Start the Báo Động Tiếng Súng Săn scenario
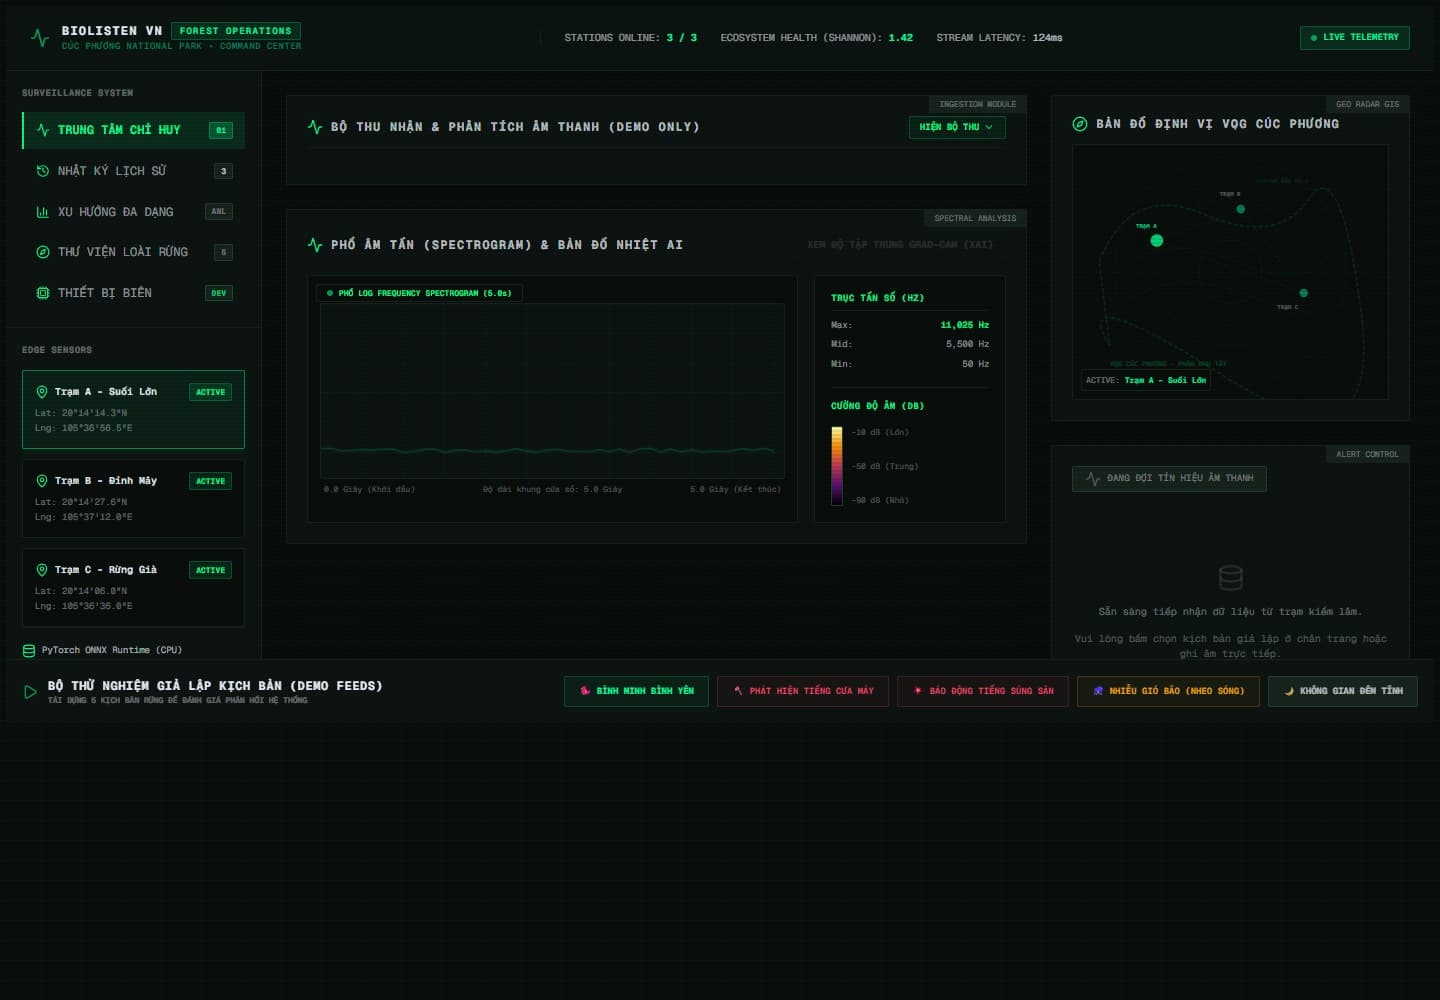Screen dimensions: 1440x1000 tap(983, 691)
